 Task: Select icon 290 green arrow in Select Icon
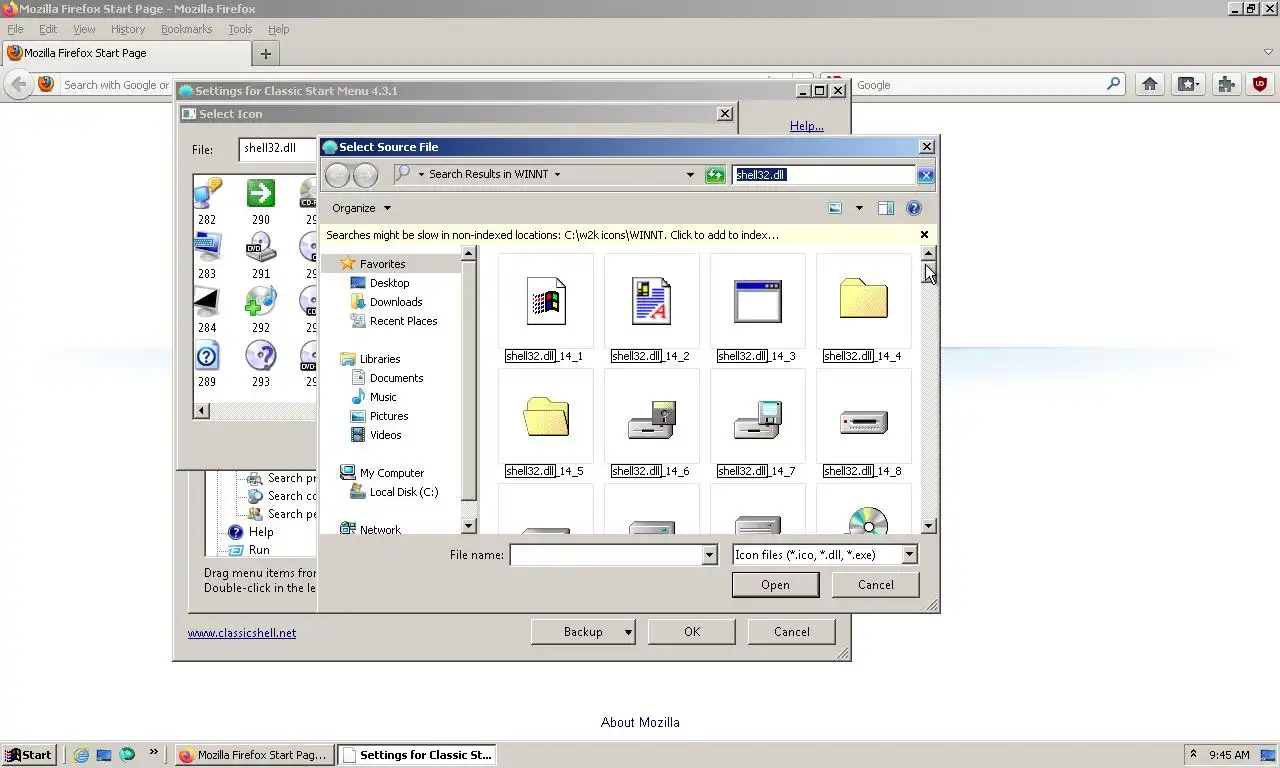(261, 201)
